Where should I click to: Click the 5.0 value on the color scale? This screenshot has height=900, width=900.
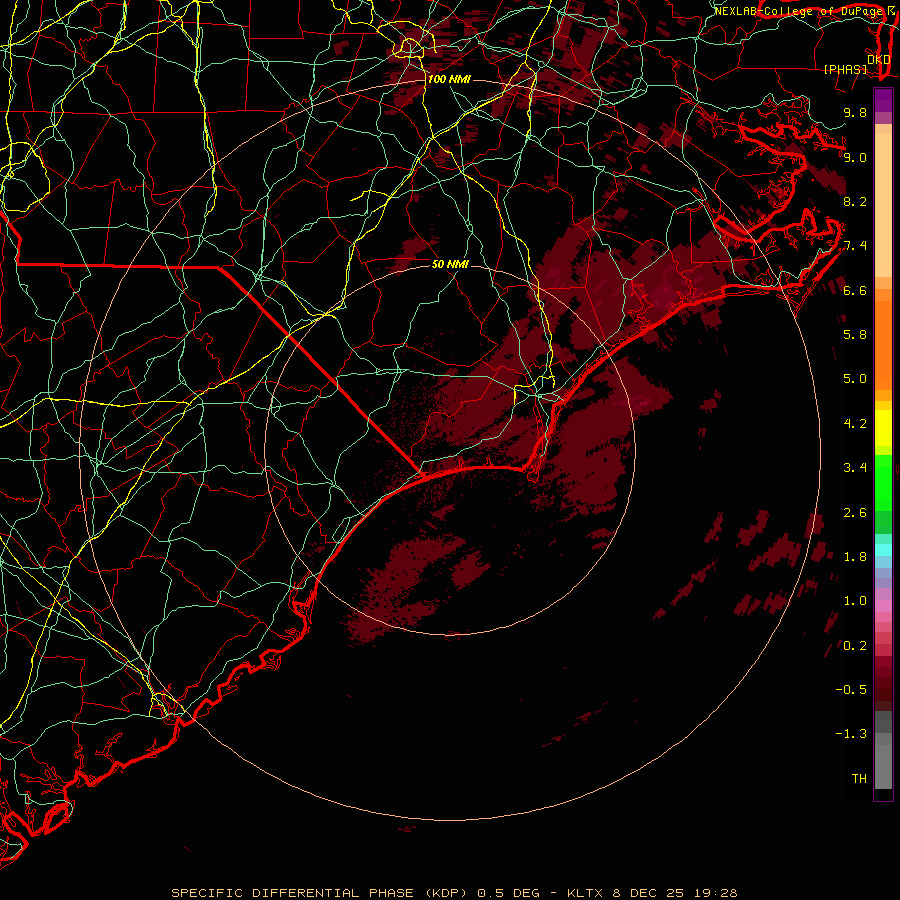(x=855, y=379)
